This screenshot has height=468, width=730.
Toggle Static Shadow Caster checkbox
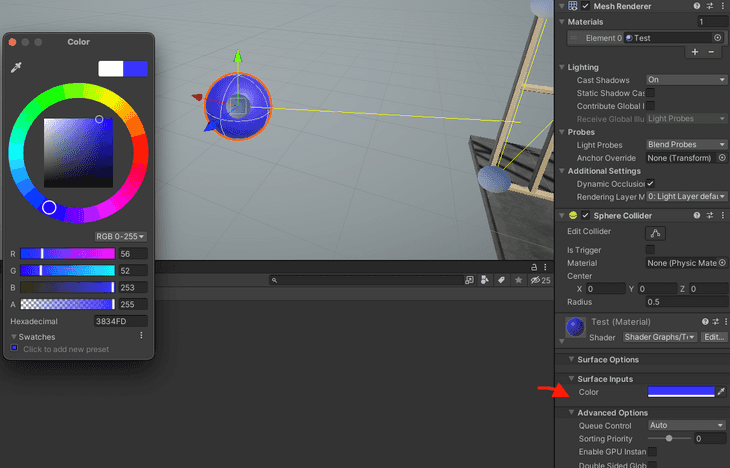point(650,93)
